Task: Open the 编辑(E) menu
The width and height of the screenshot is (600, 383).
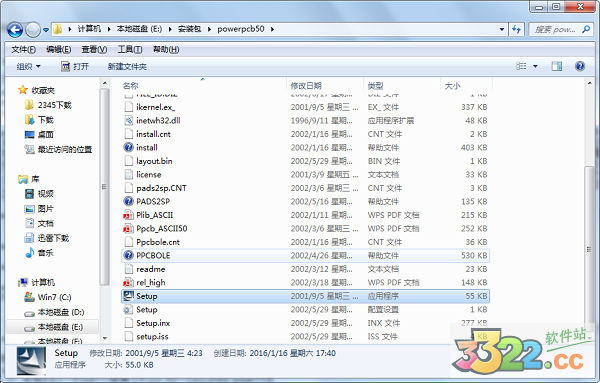Action: (59, 49)
